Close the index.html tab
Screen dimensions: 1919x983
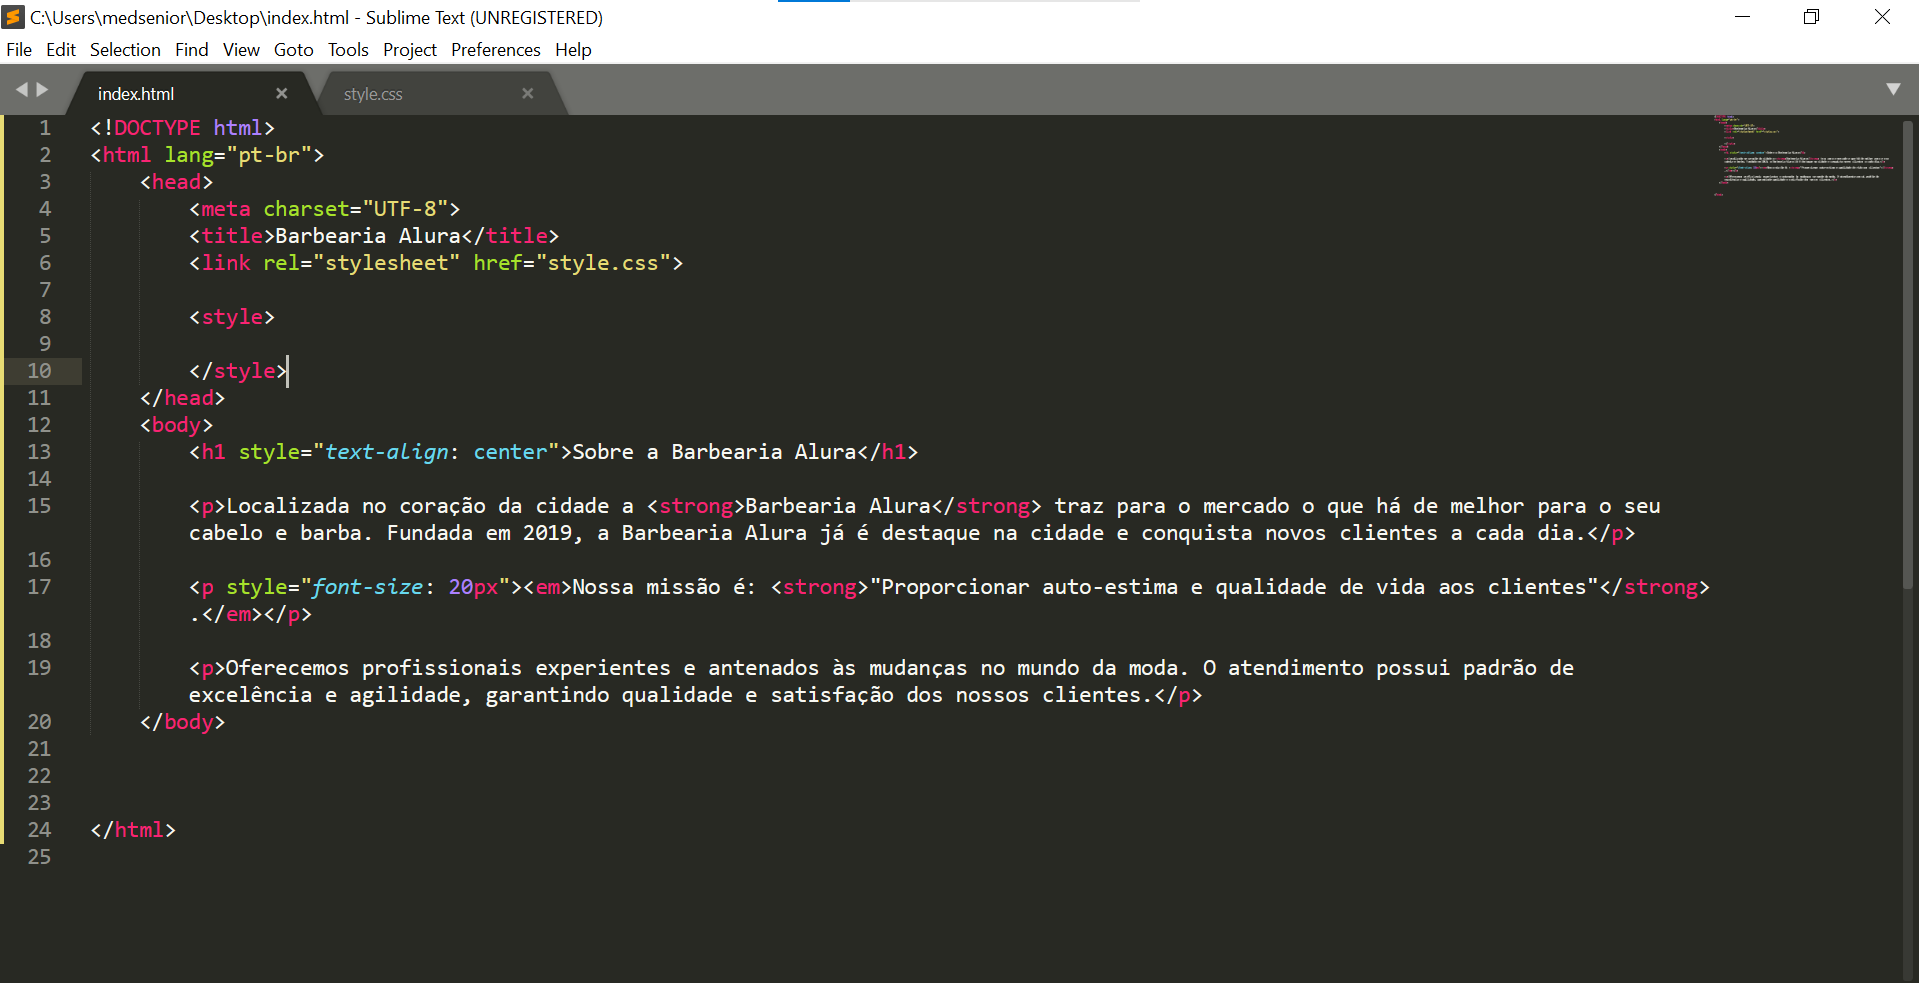point(282,93)
